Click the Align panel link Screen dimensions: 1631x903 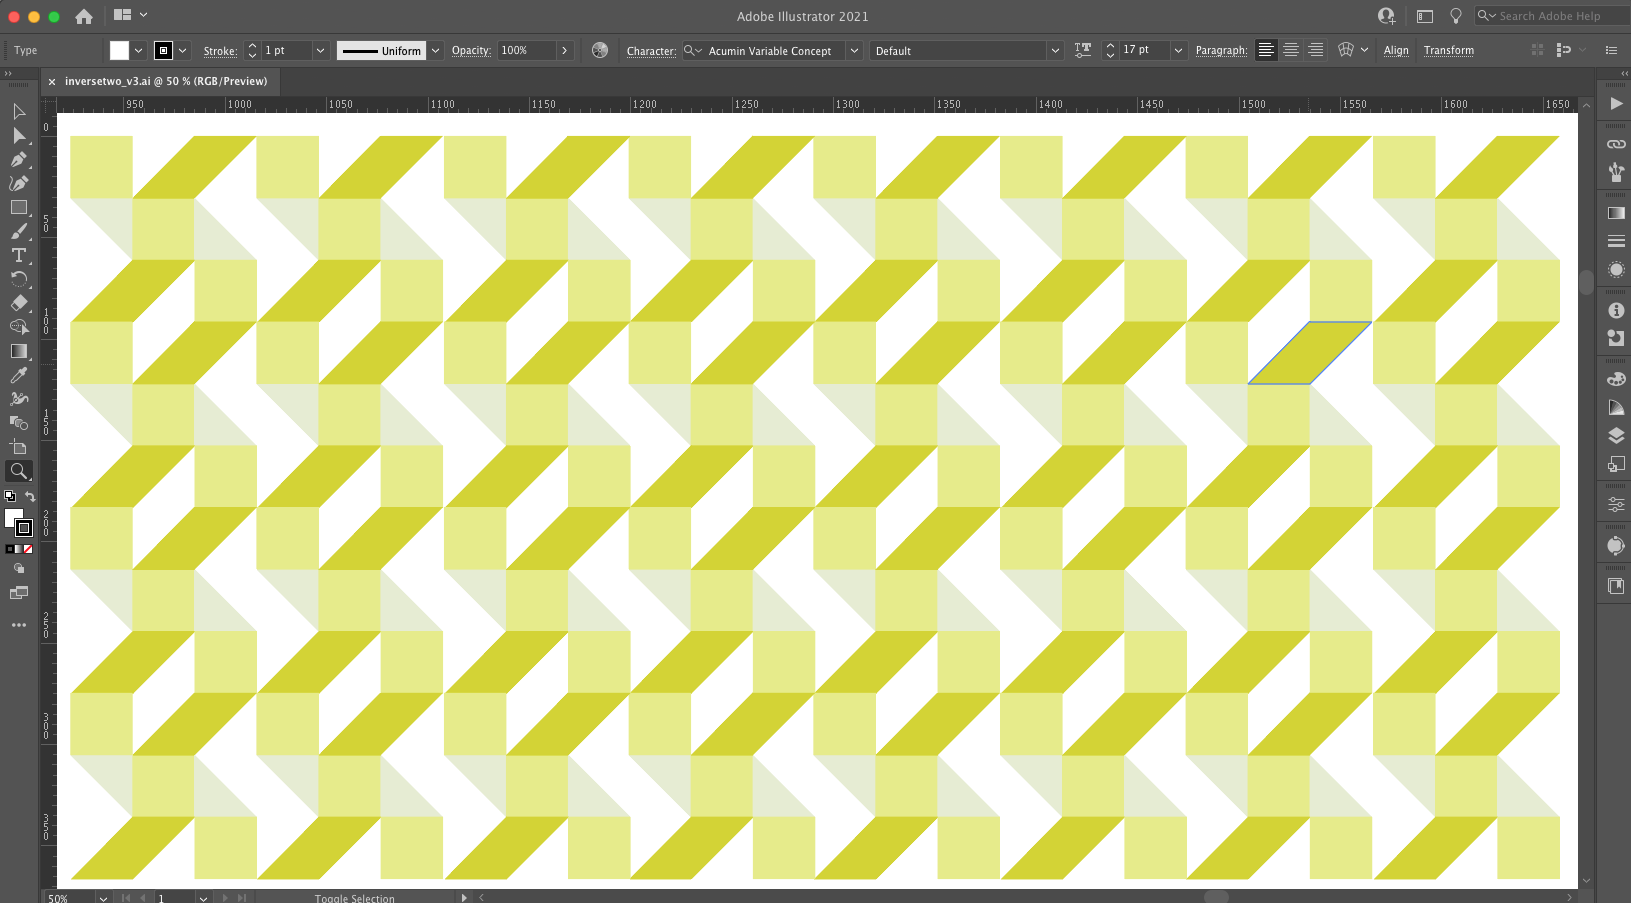1396,50
